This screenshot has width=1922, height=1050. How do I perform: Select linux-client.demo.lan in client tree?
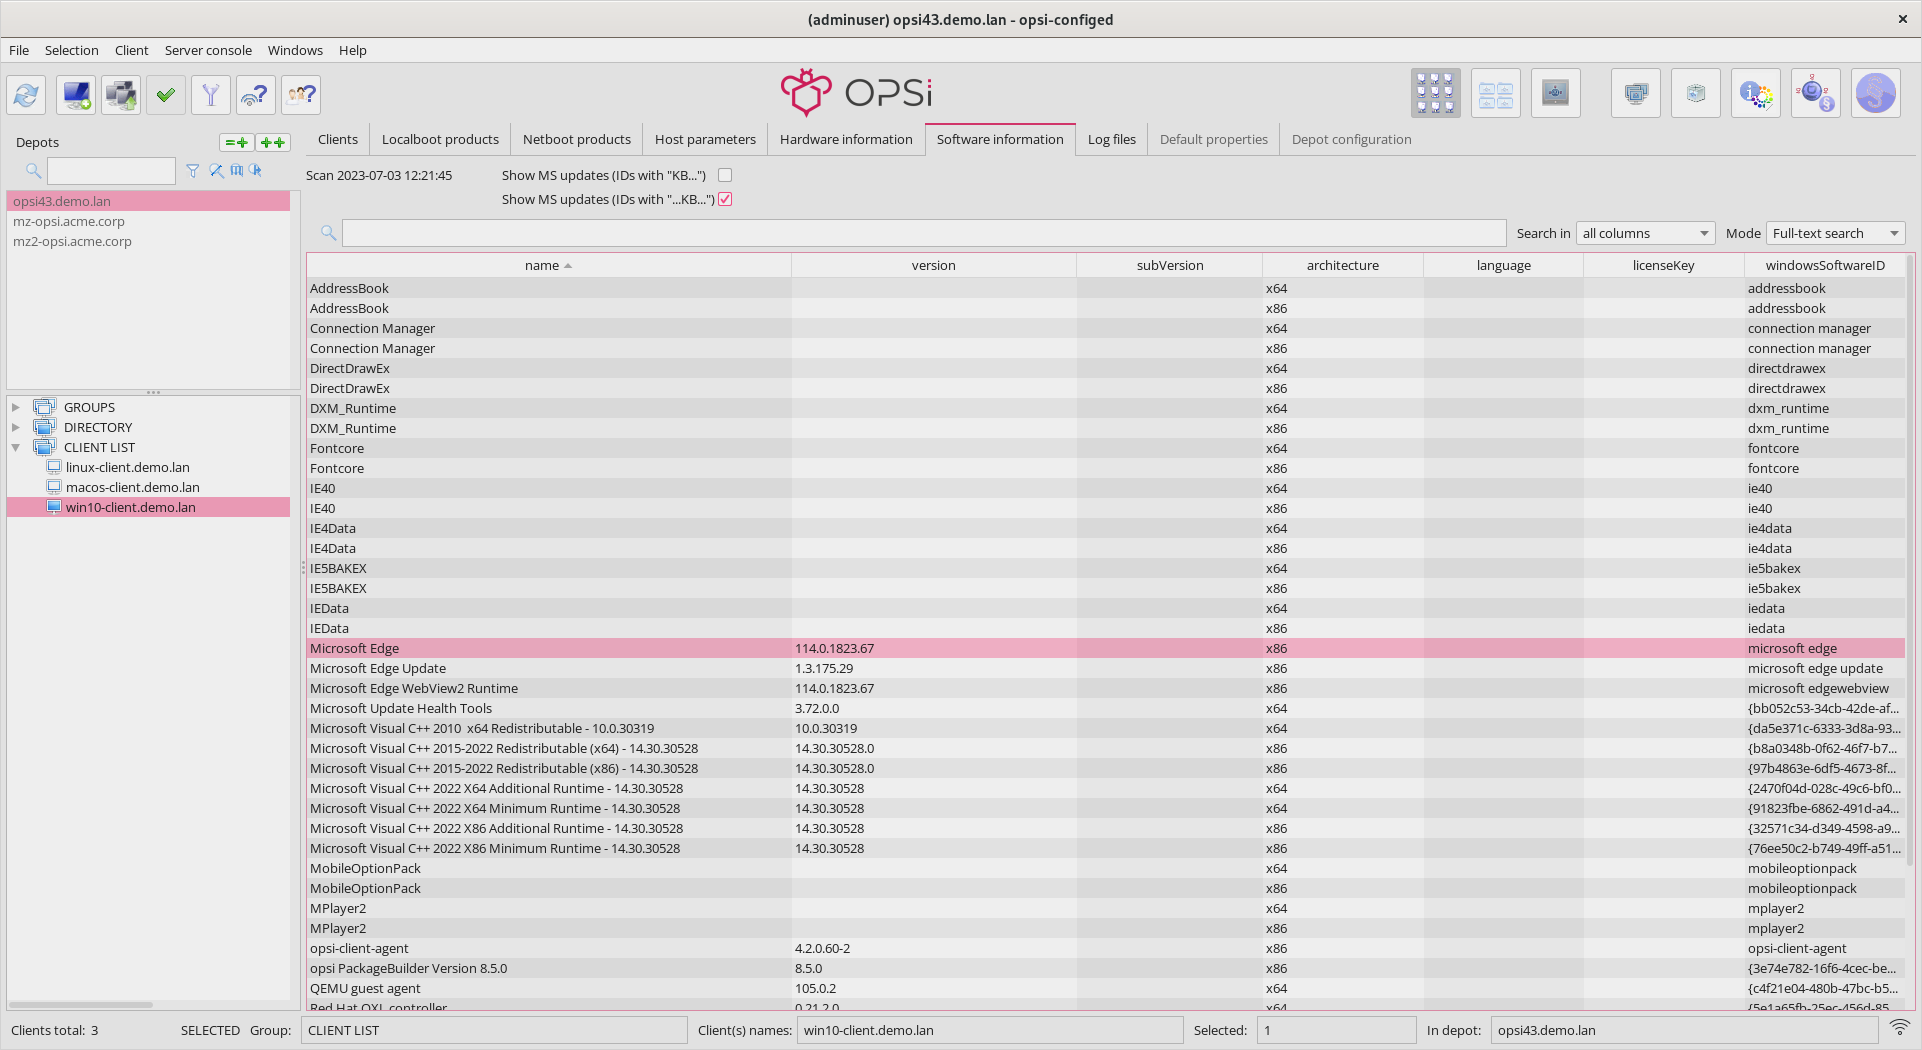click(x=128, y=467)
